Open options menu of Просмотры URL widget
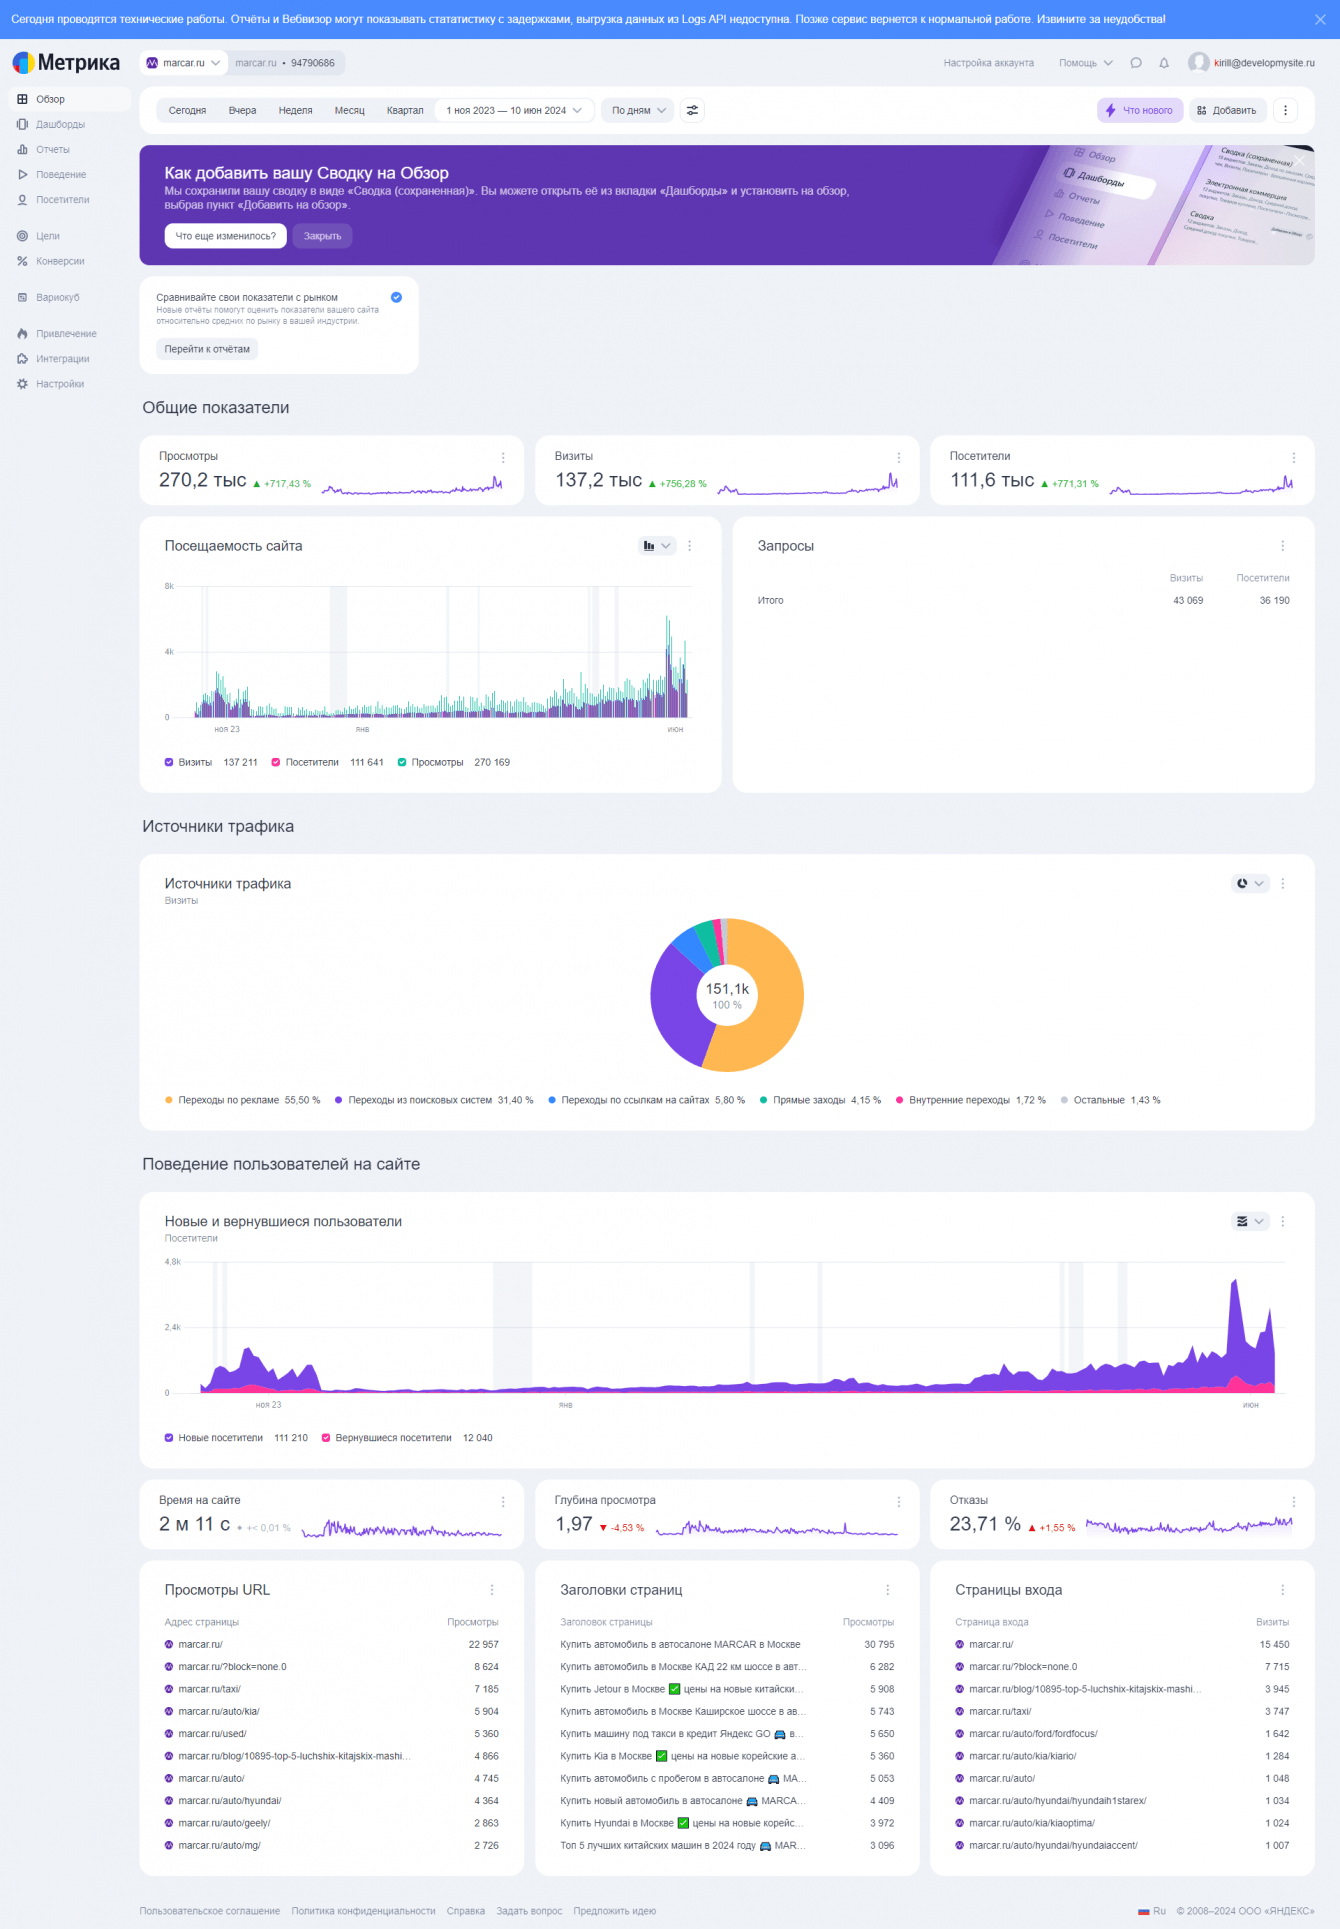This screenshot has width=1340, height=1929. coord(492,1590)
